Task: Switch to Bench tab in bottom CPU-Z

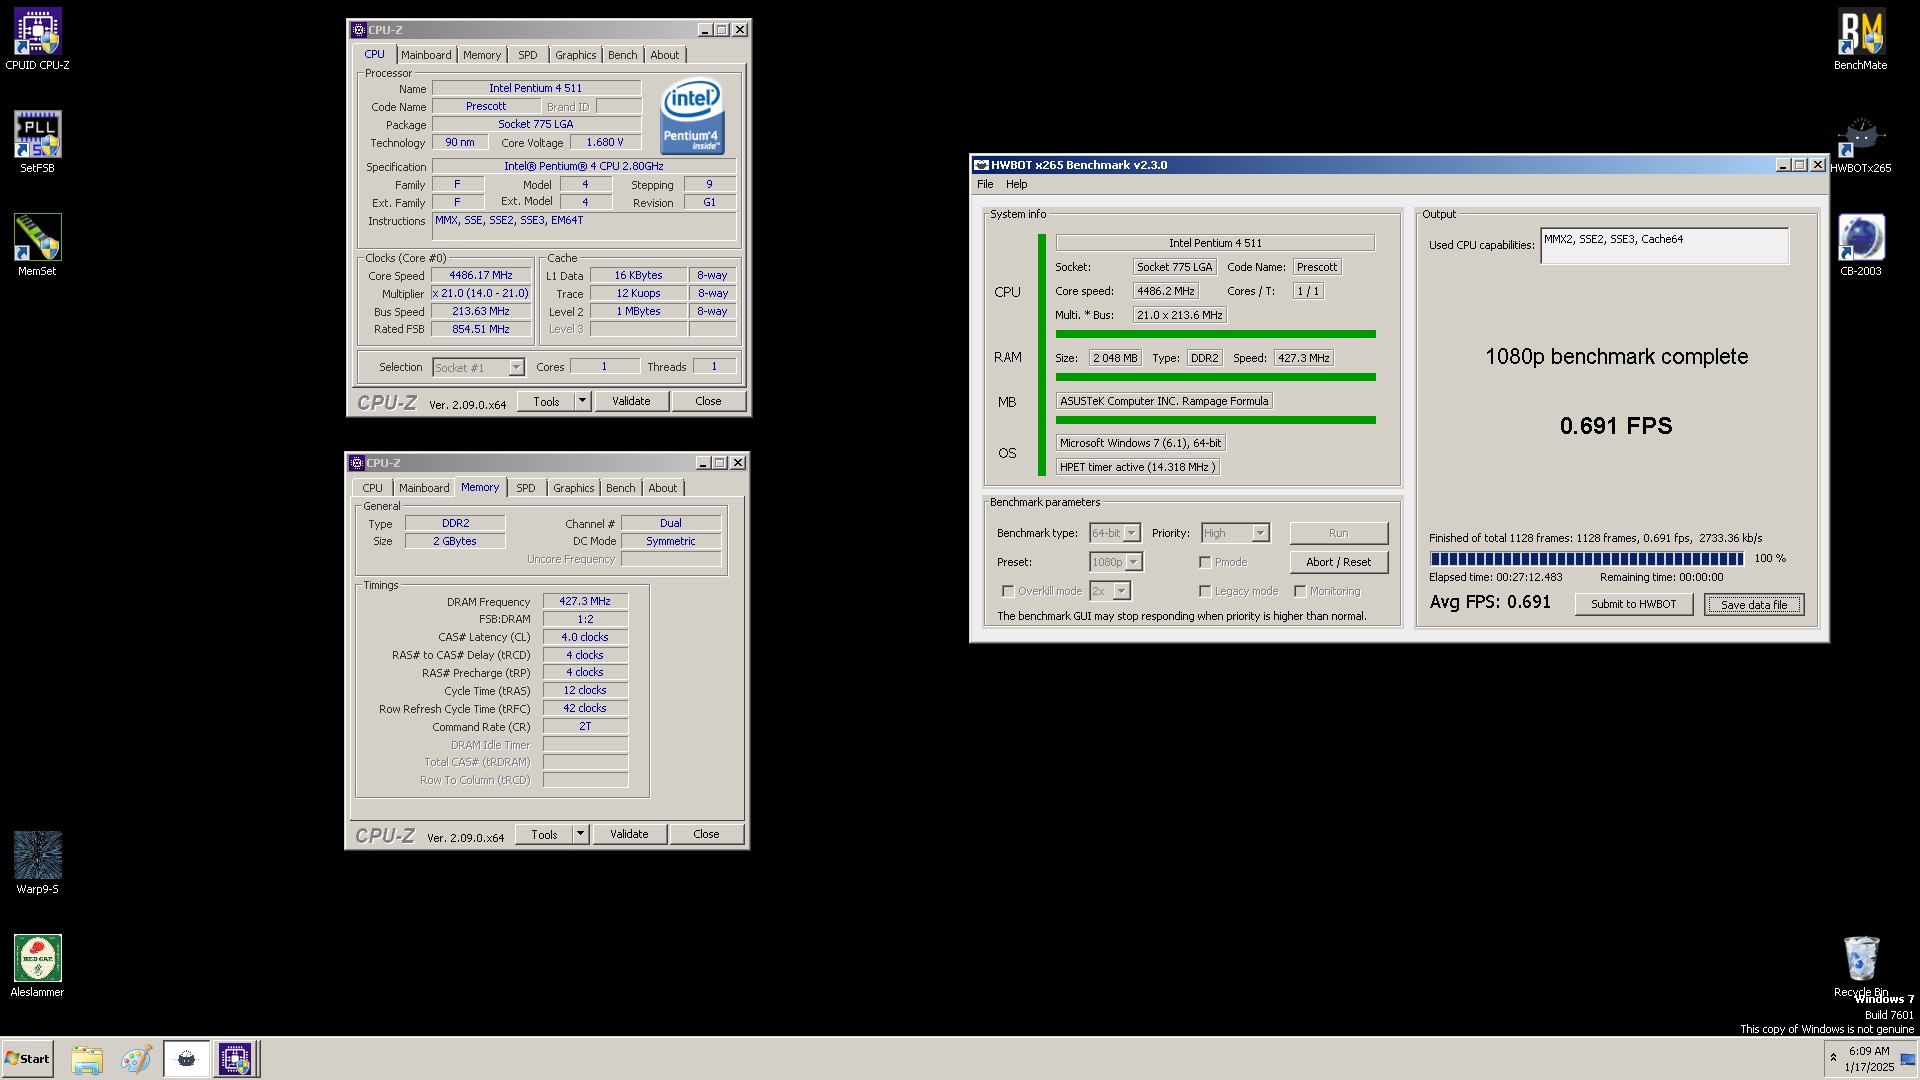Action: pos(620,488)
